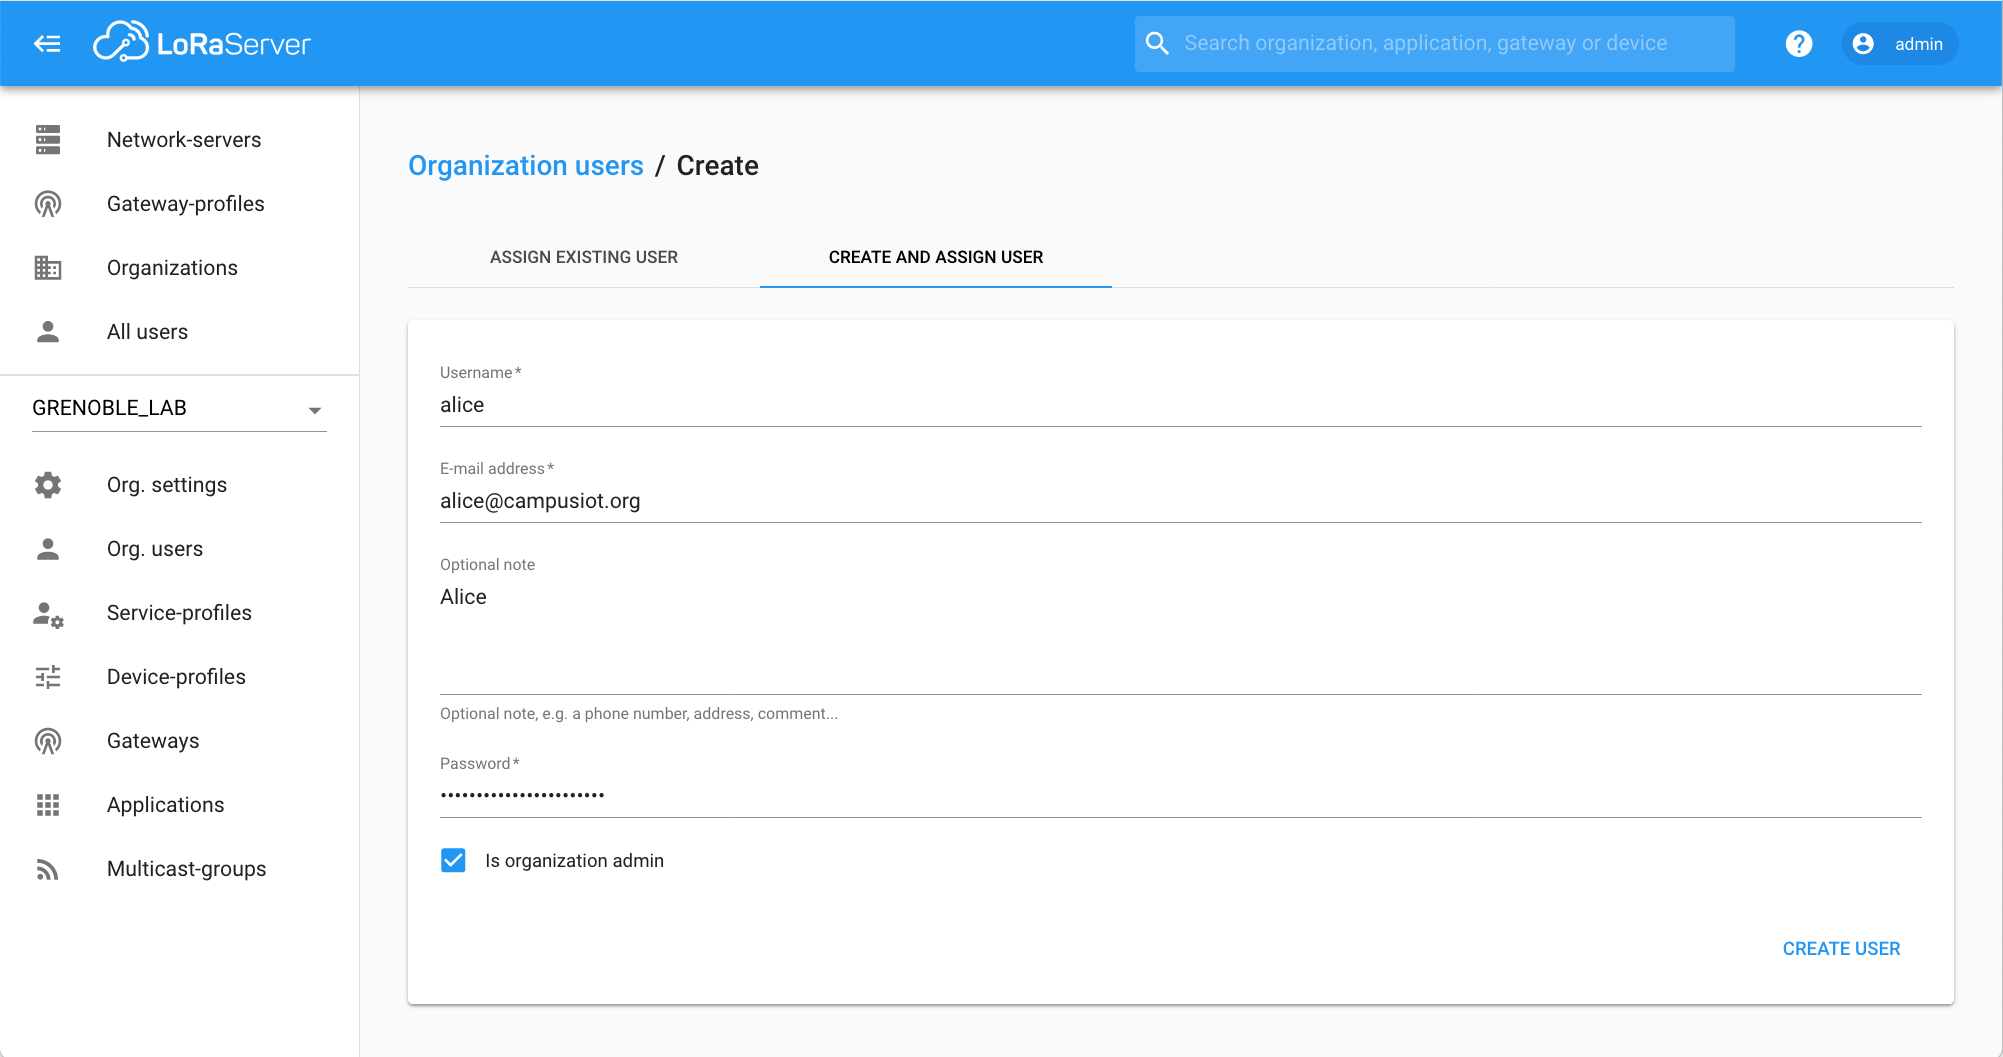2003x1057 pixels.
Task: Click the Is organization admin label
Action: click(x=574, y=861)
